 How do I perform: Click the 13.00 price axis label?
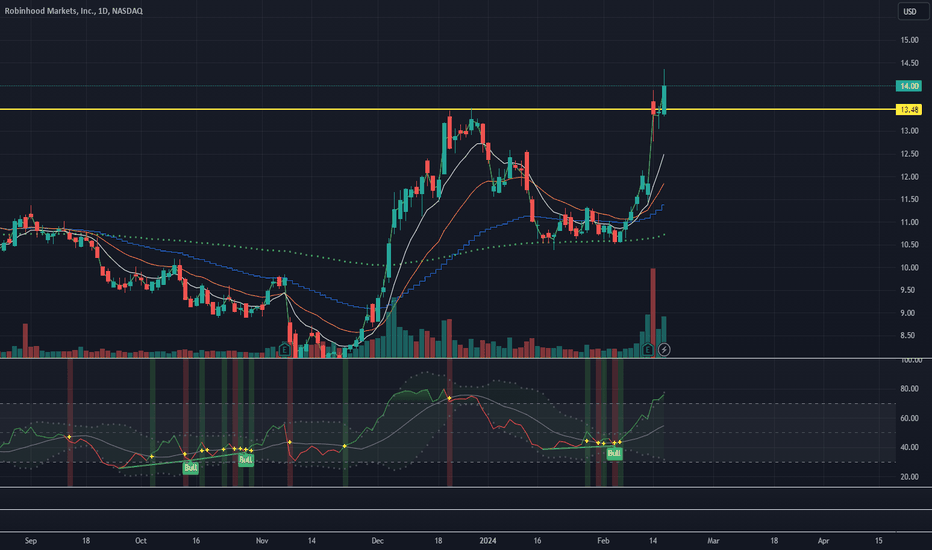(x=909, y=131)
